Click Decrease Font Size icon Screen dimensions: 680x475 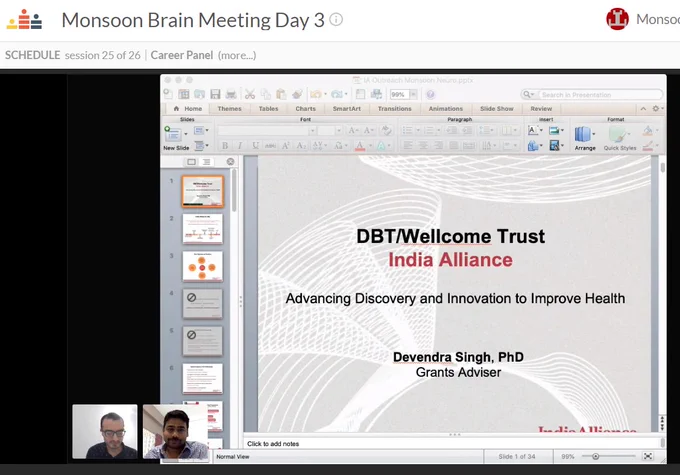click(369, 130)
